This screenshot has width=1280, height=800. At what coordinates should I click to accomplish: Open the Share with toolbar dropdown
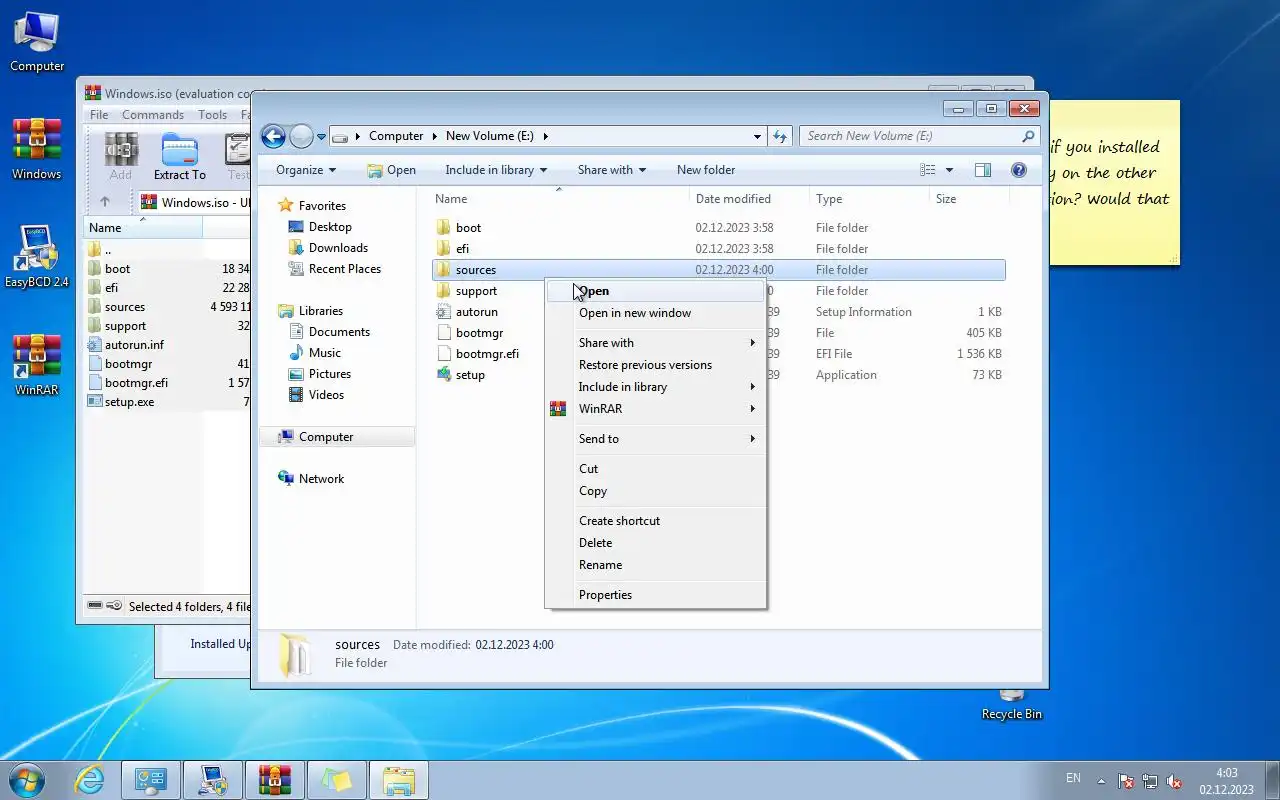(612, 170)
